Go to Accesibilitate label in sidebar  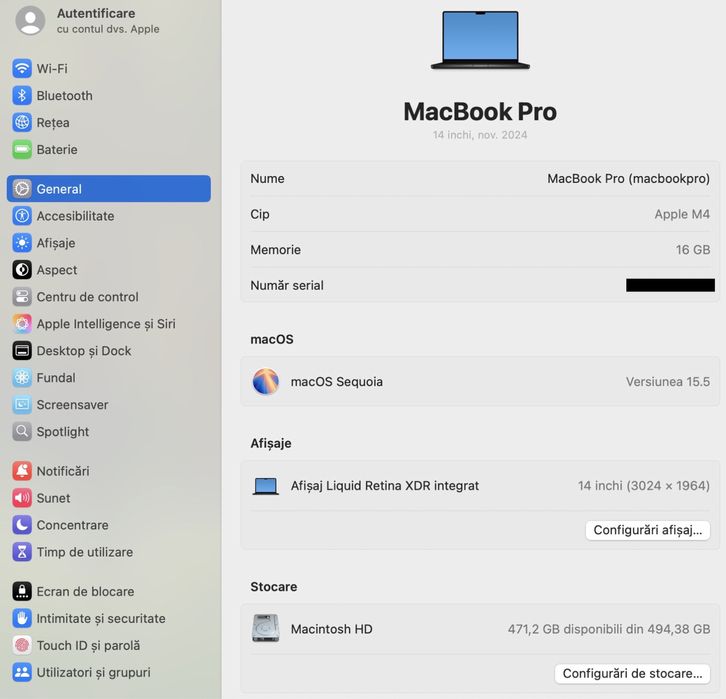pyautogui.click(x=75, y=216)
